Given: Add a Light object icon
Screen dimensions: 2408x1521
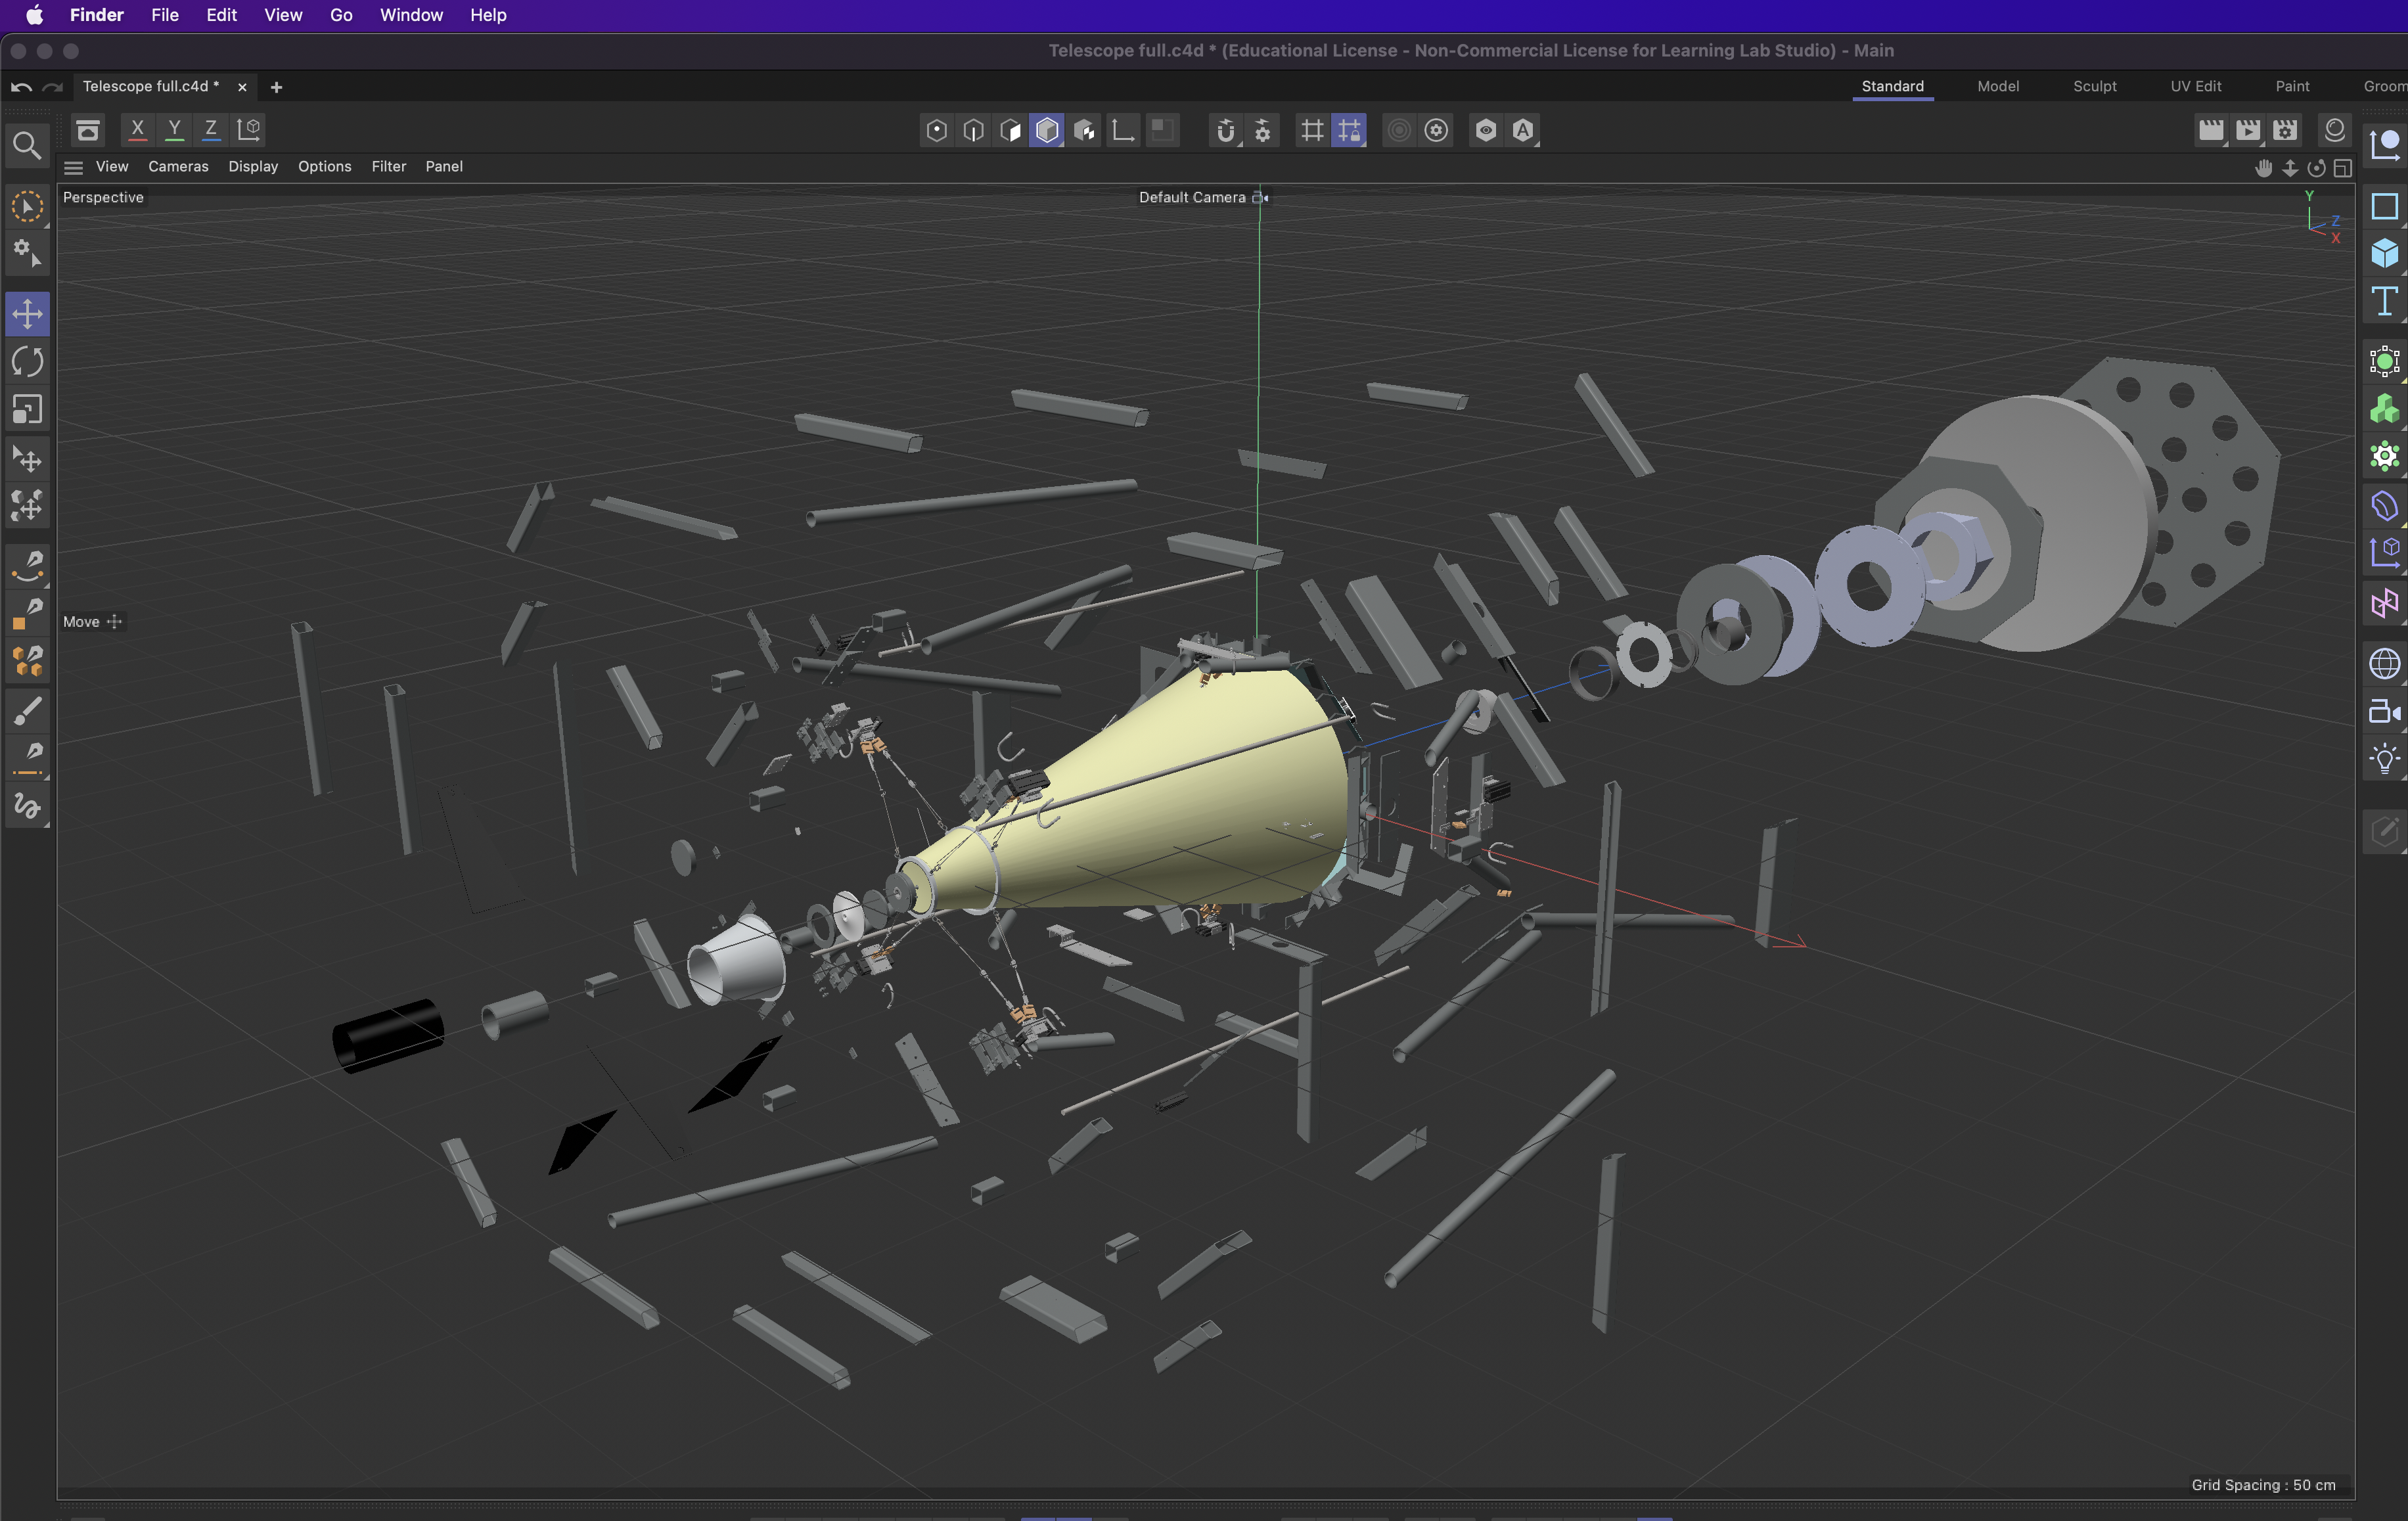Looking at the screenshot, I should (x=2384, y=759).
